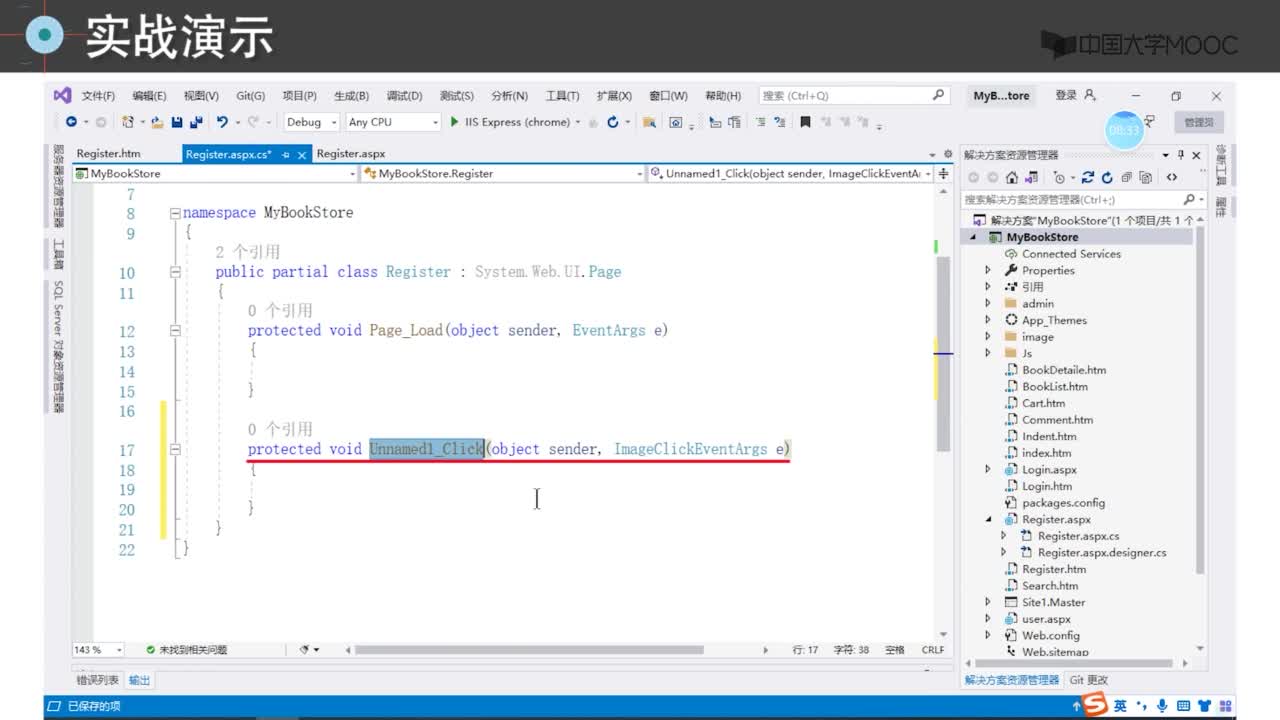
Task: Click the 未找到相关问题 status indicator
Action: pos(187,650)
